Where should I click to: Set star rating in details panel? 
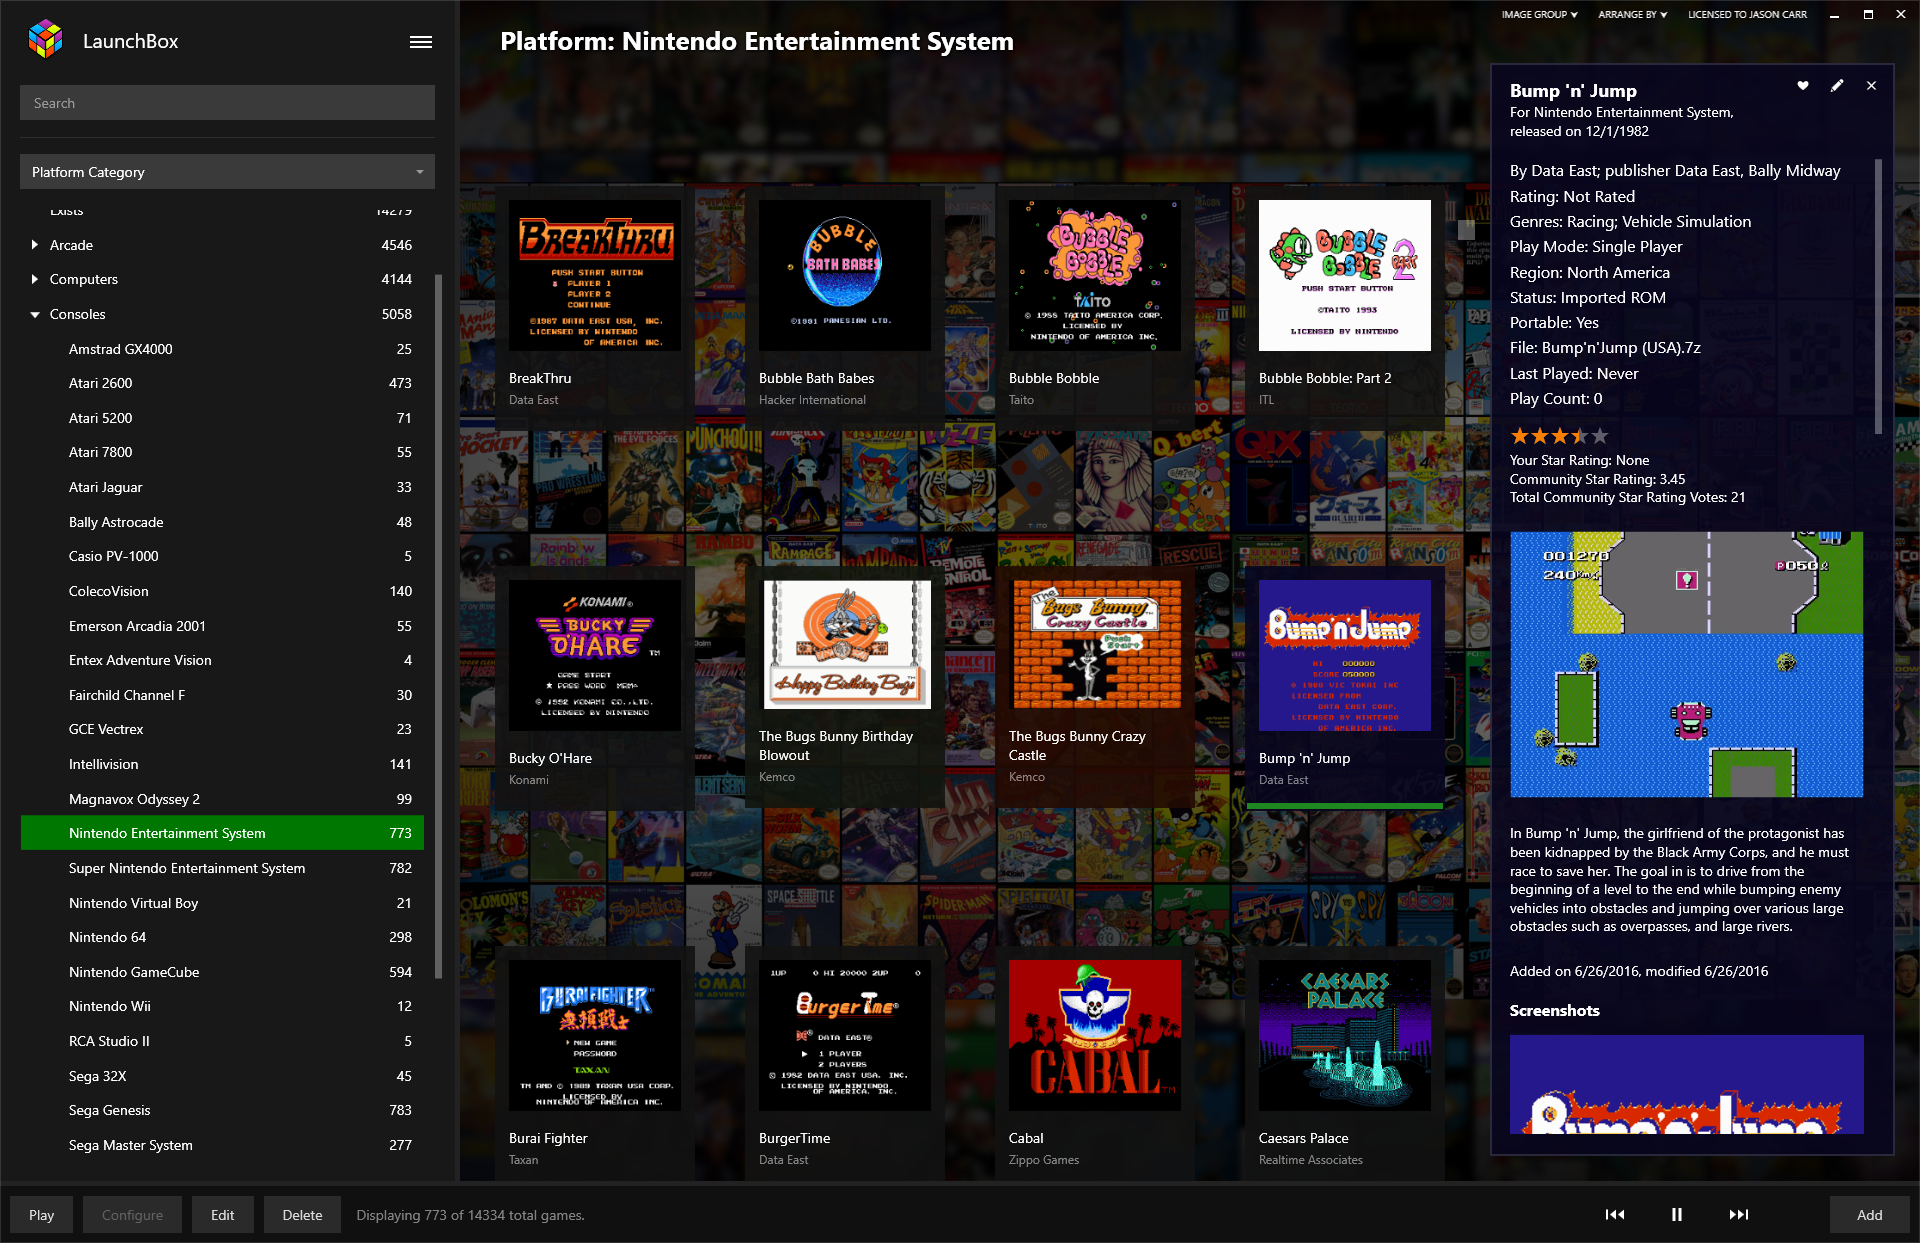pyautogui.click(x=1559, y=436)
